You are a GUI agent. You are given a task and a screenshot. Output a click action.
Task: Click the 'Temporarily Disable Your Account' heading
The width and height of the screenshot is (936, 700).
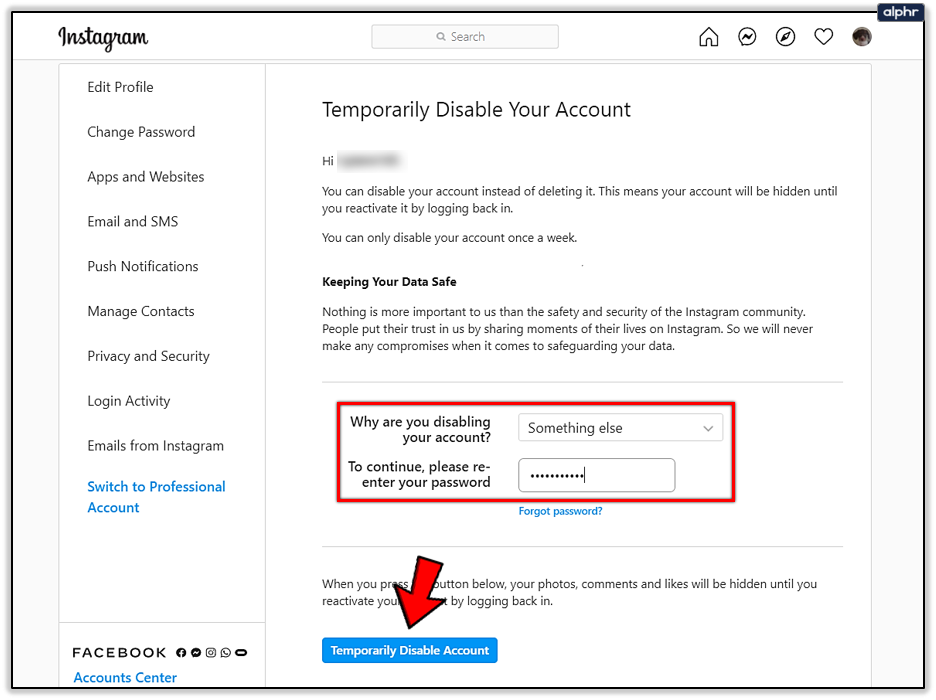(476, 110)
